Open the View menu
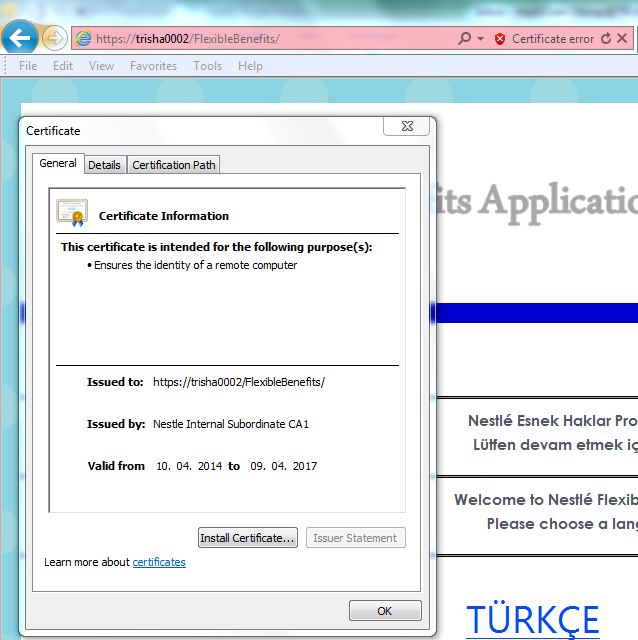 101,66
